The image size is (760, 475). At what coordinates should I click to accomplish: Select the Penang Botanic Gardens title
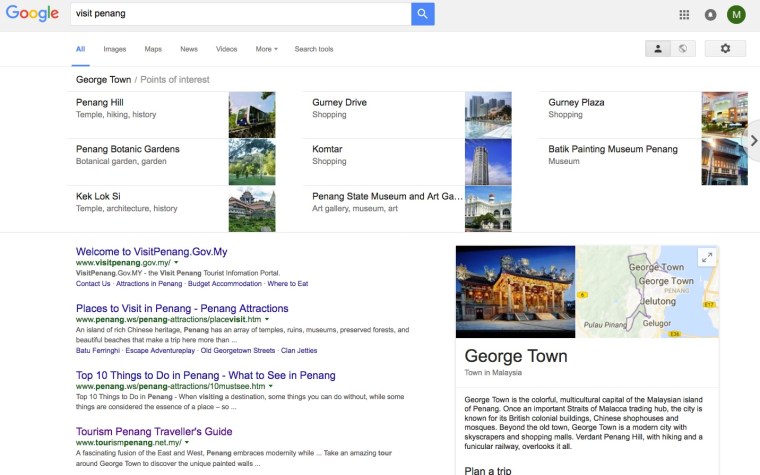(x=127, y=149)
